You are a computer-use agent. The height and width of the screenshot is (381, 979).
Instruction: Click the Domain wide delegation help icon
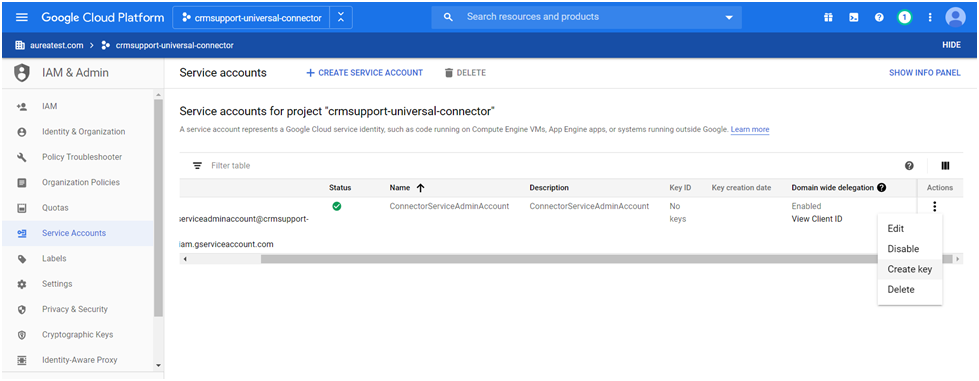tap(881, 187)
